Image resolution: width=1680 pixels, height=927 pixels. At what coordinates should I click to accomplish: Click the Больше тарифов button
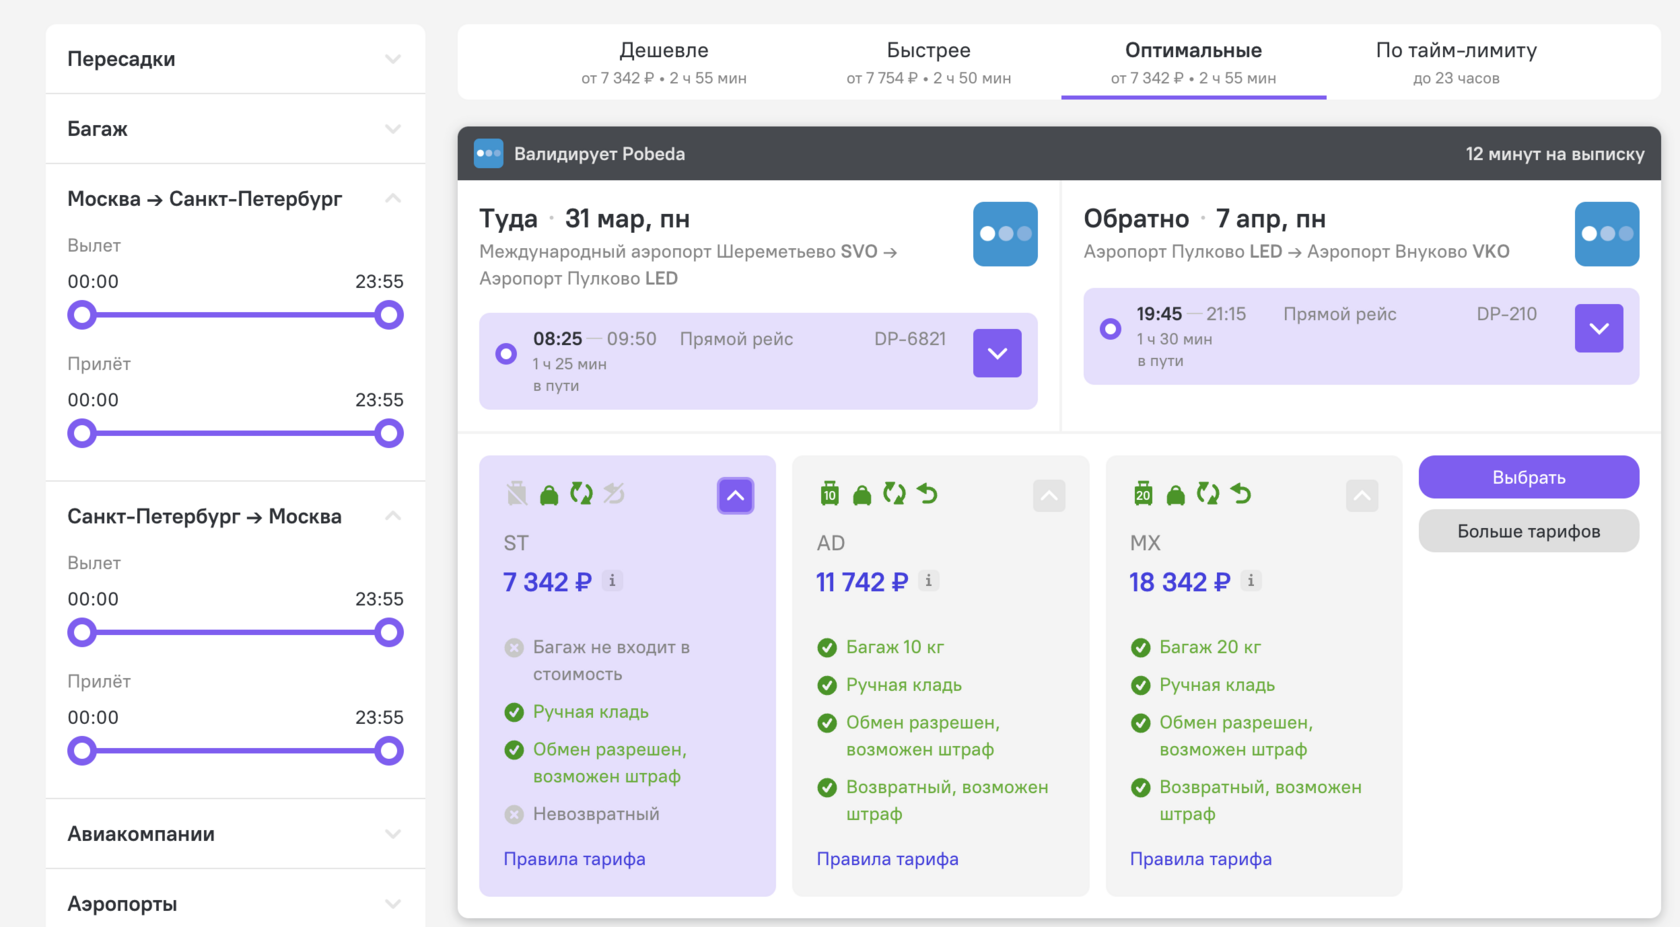pos(1529,531)
